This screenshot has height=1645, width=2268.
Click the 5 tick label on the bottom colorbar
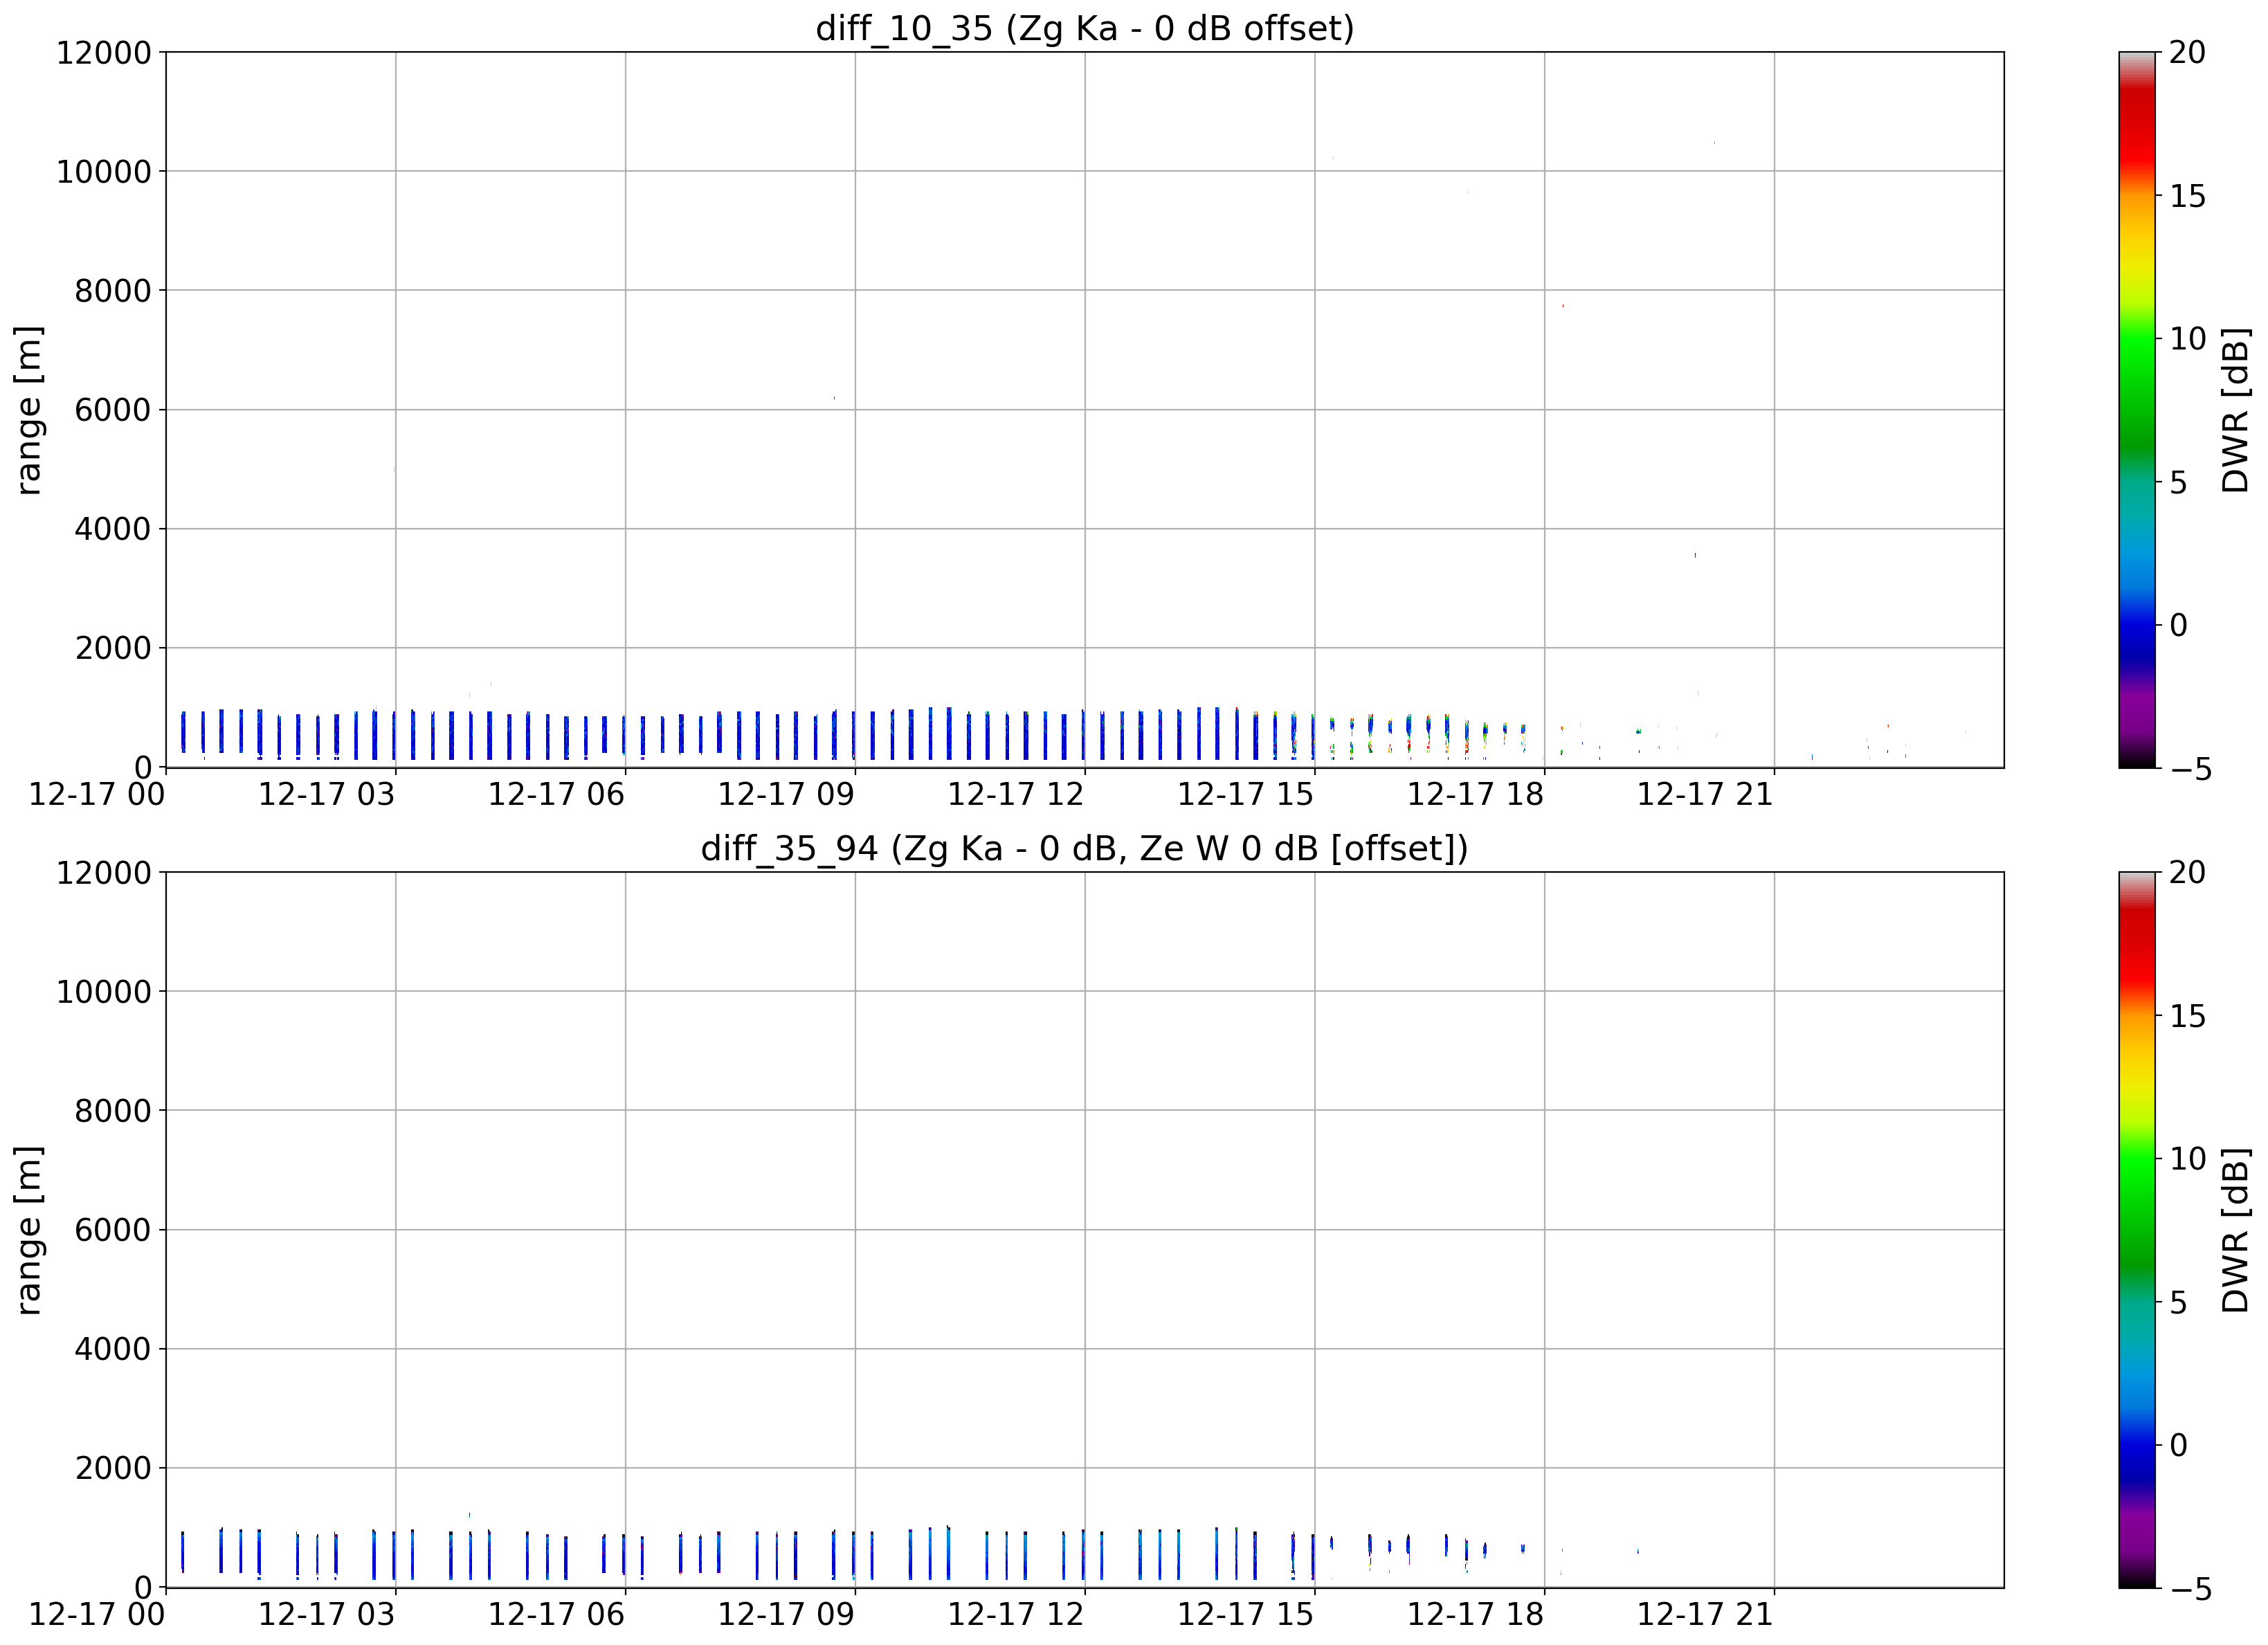click(x=2179, y=1302)
